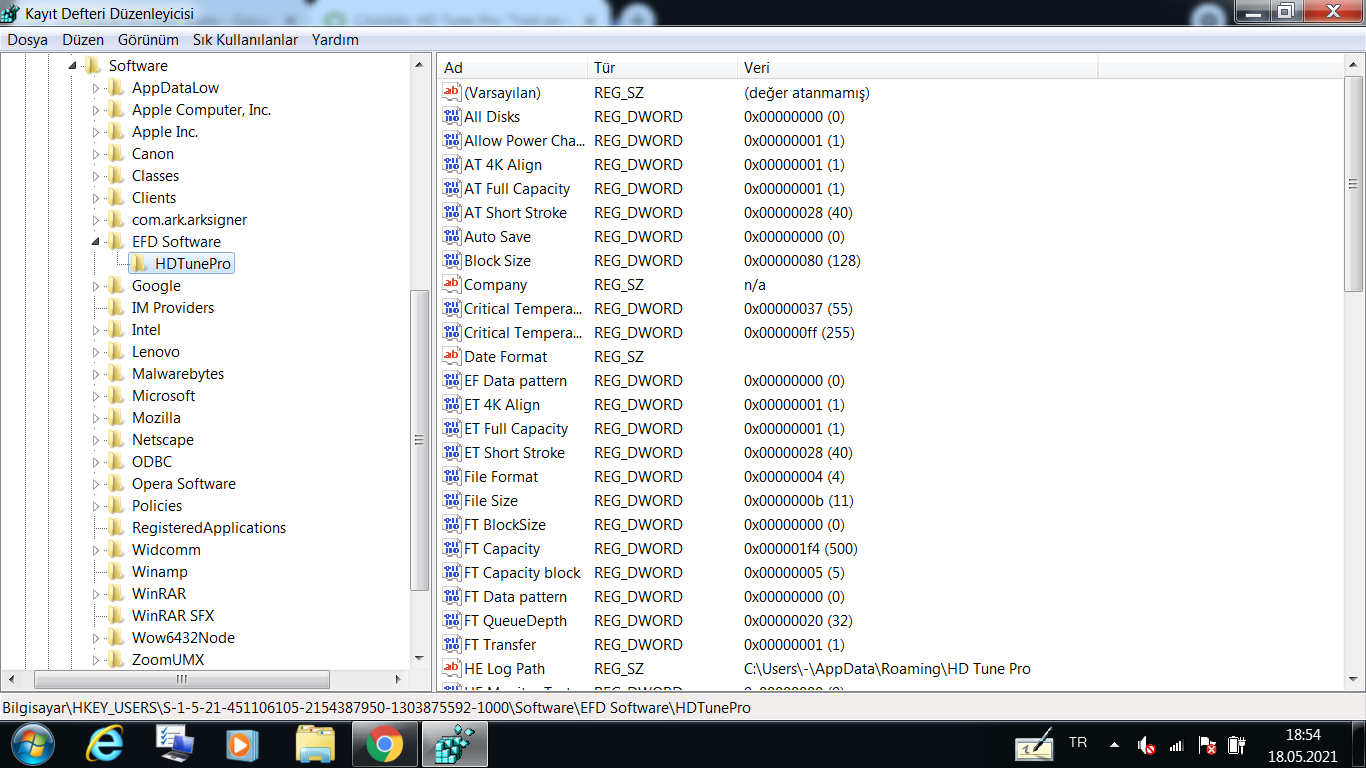Screen dimensions: 1366x768
Task: Open the Yardım menu
Action: (x=335, y=40)
